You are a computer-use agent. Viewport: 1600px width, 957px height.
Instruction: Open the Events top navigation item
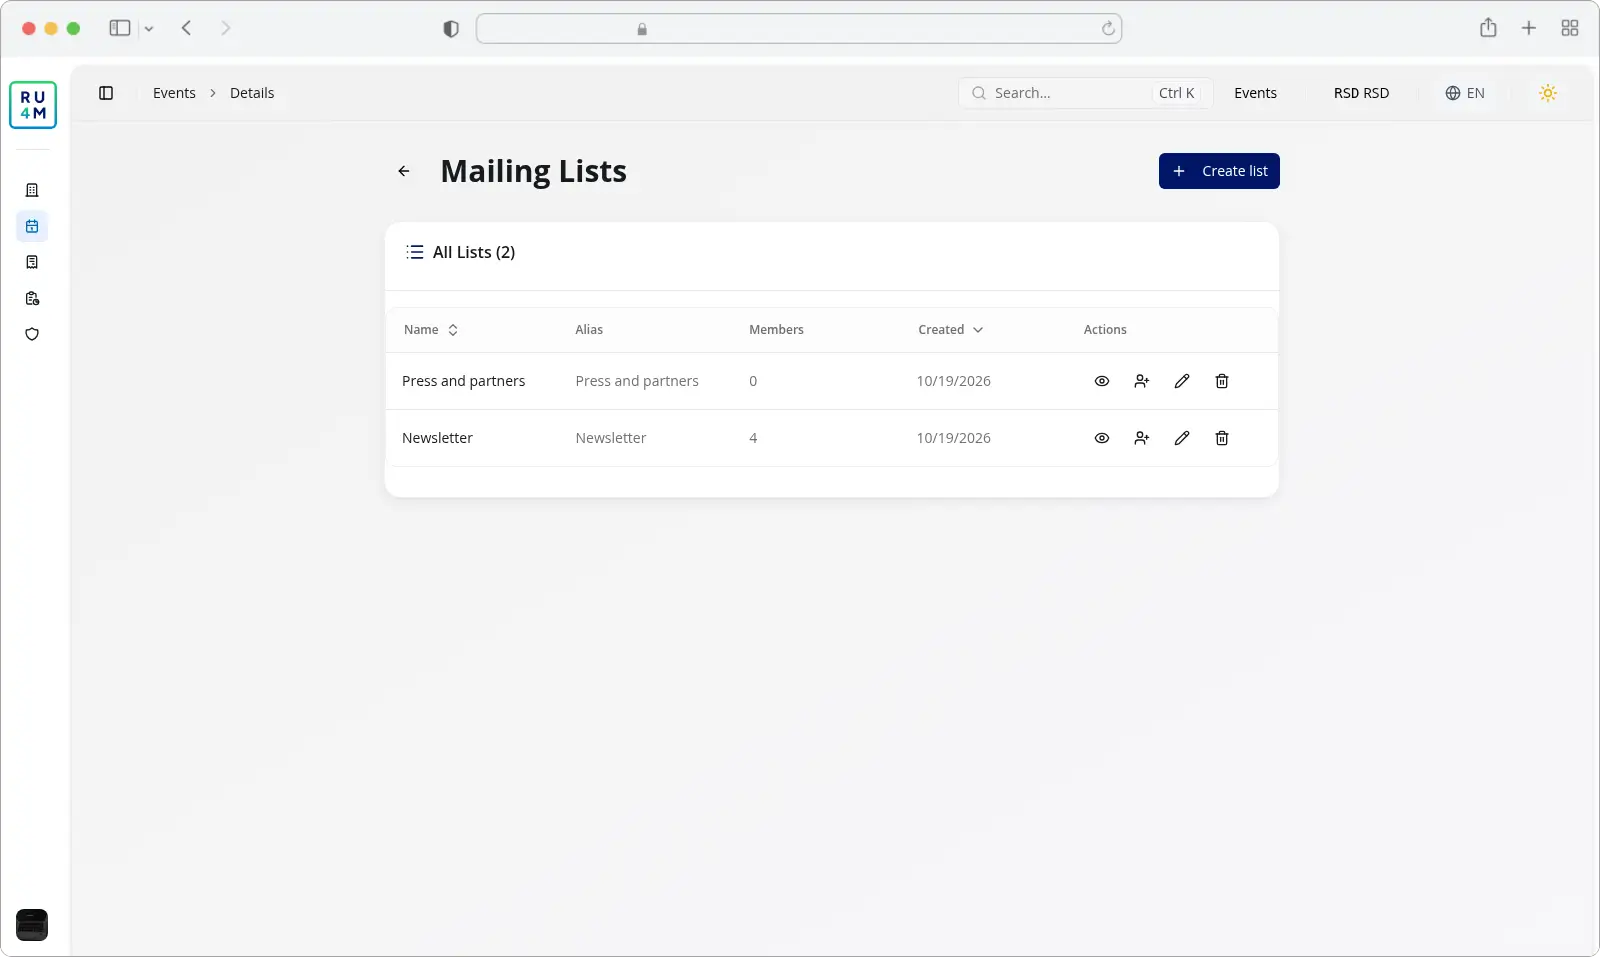(1255, 93)
